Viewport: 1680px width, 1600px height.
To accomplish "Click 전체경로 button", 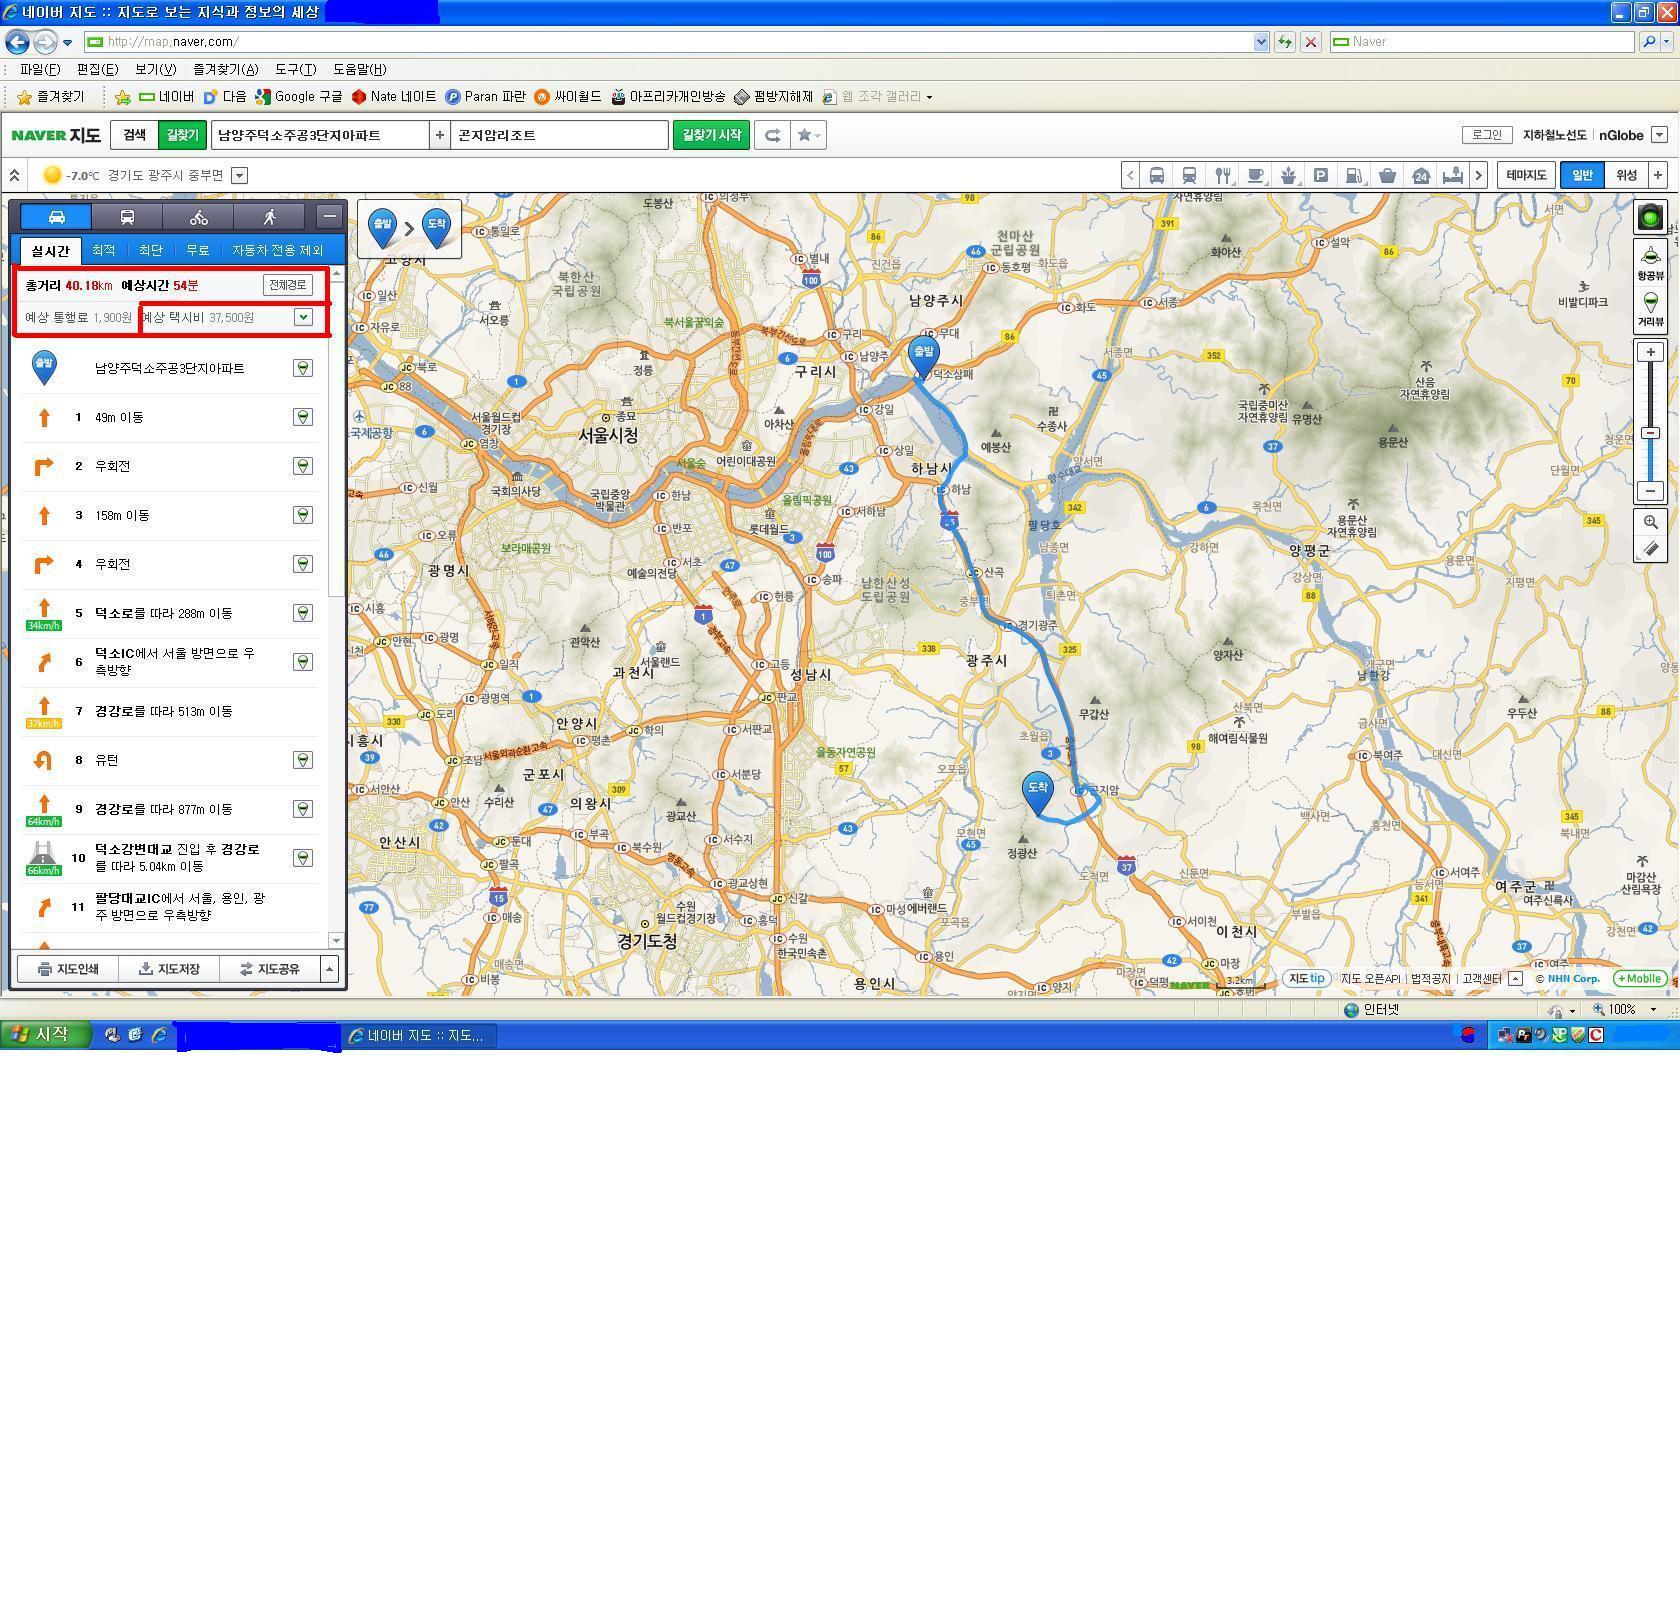I will pos(288,285).
